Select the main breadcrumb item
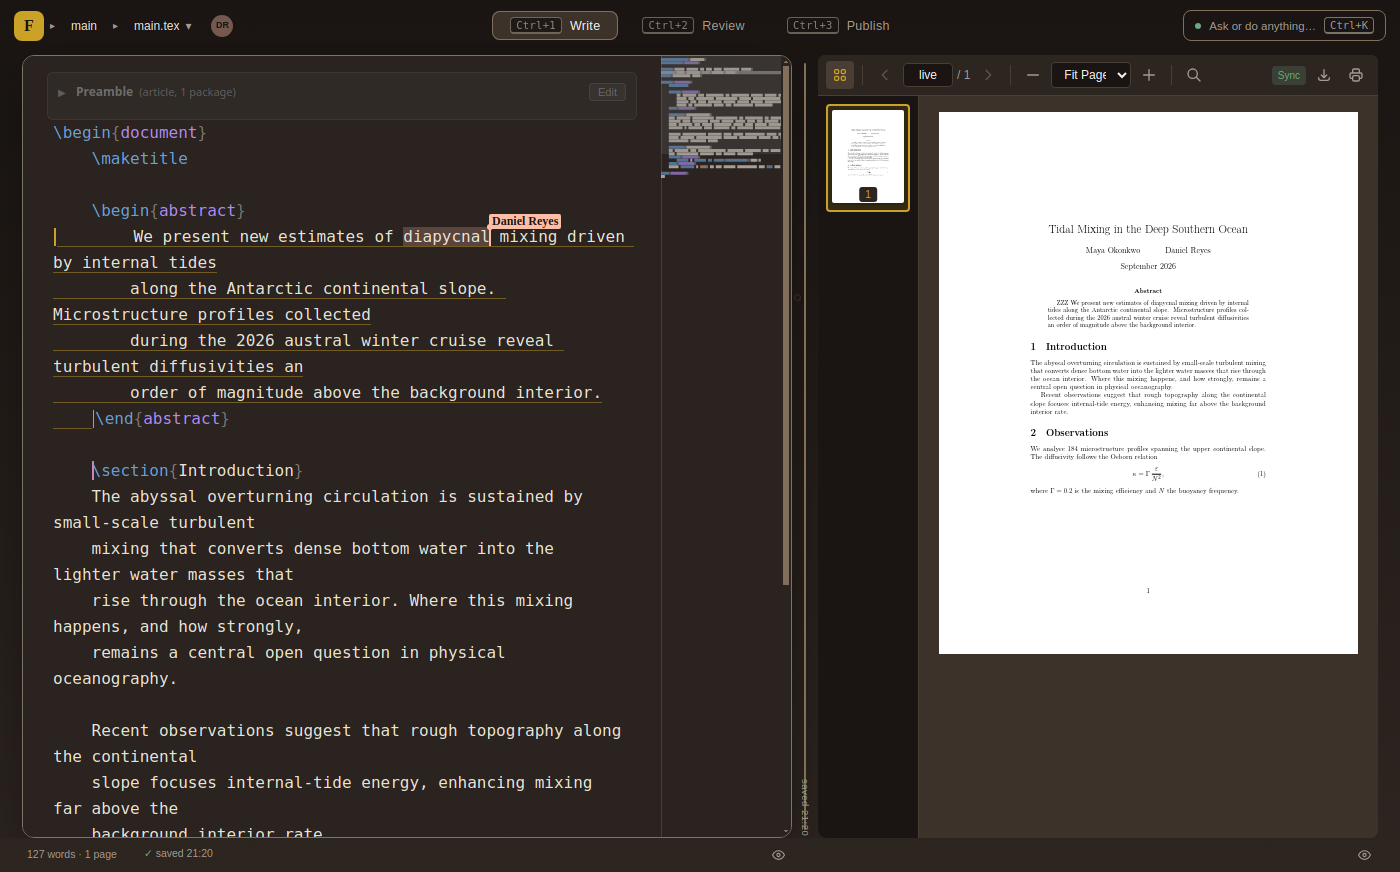 pyautogui.click(x=84, y=26)
